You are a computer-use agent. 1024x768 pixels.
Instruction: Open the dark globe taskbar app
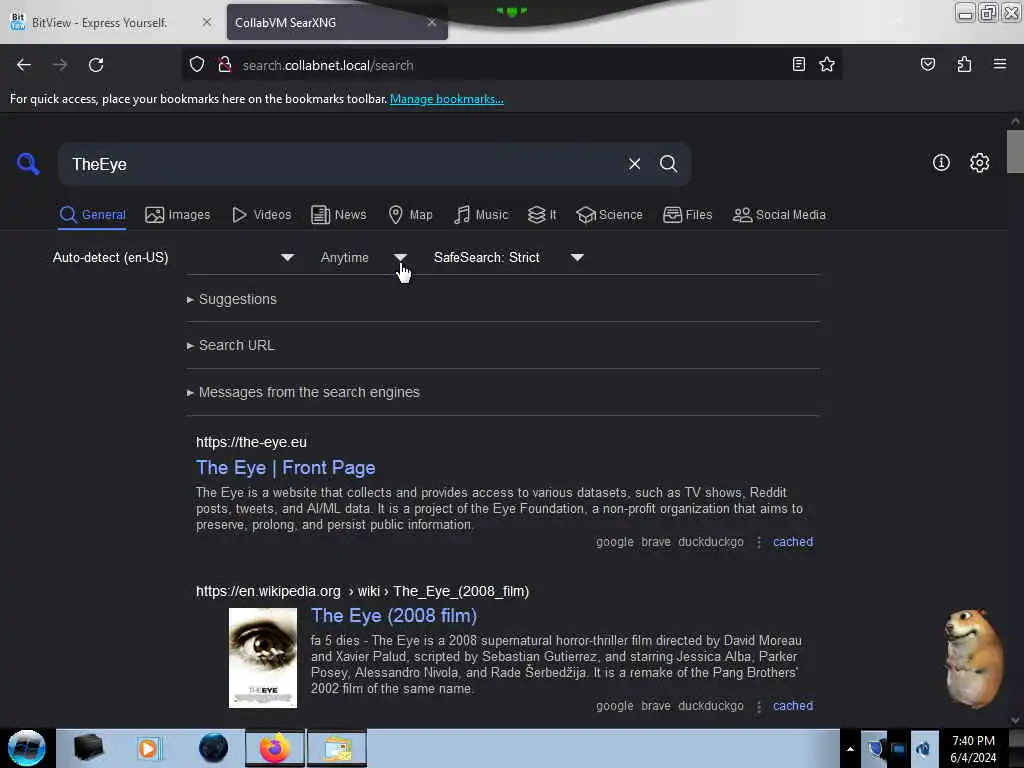tap(213, 748)
